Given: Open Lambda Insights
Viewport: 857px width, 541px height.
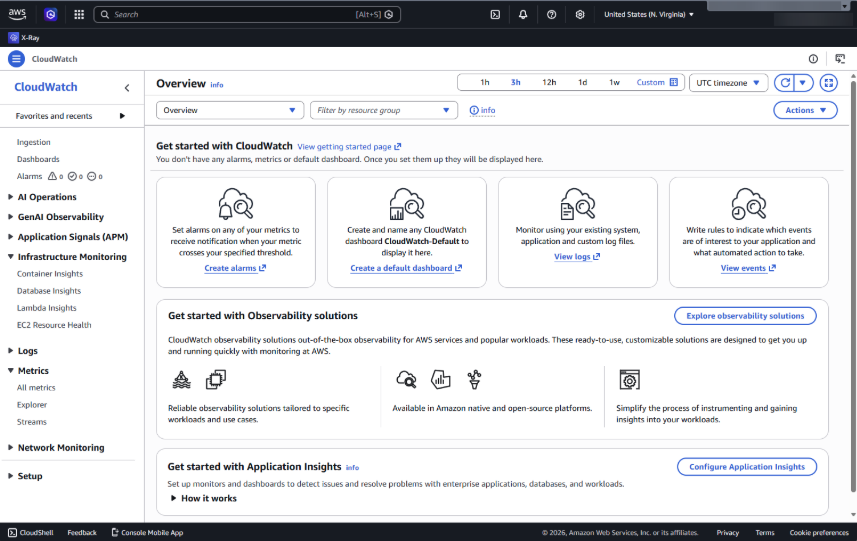Looking at the screenshot, I should [x=46, y=308].
